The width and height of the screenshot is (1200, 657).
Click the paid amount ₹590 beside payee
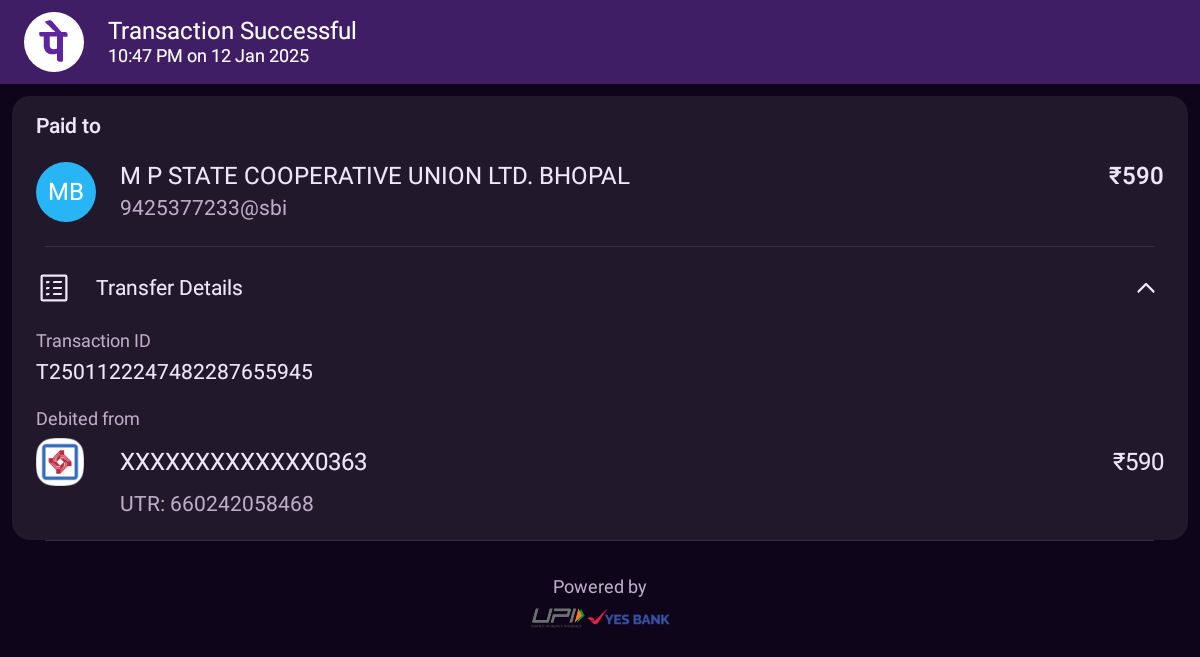pyautogui.click(x=1136, y=176)
